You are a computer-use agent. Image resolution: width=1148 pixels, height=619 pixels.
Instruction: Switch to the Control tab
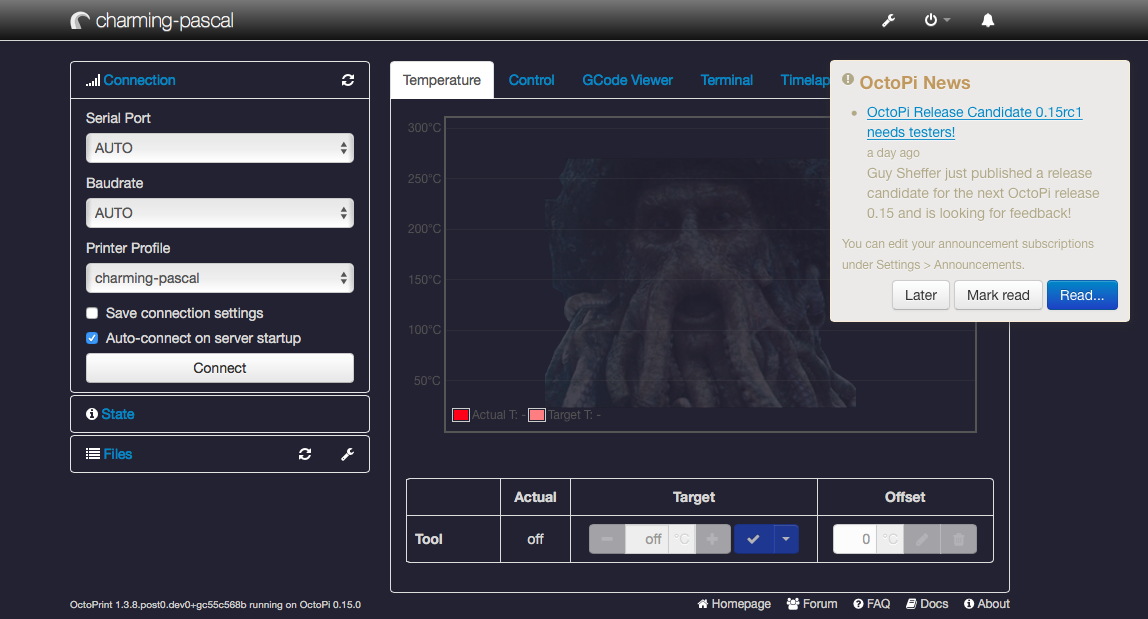pyautogui.click(x=532, y=80)
